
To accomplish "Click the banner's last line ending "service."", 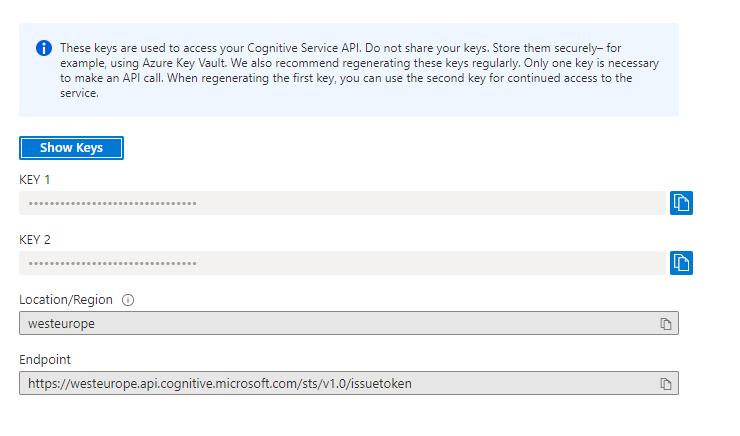I will tap(79, 94).
